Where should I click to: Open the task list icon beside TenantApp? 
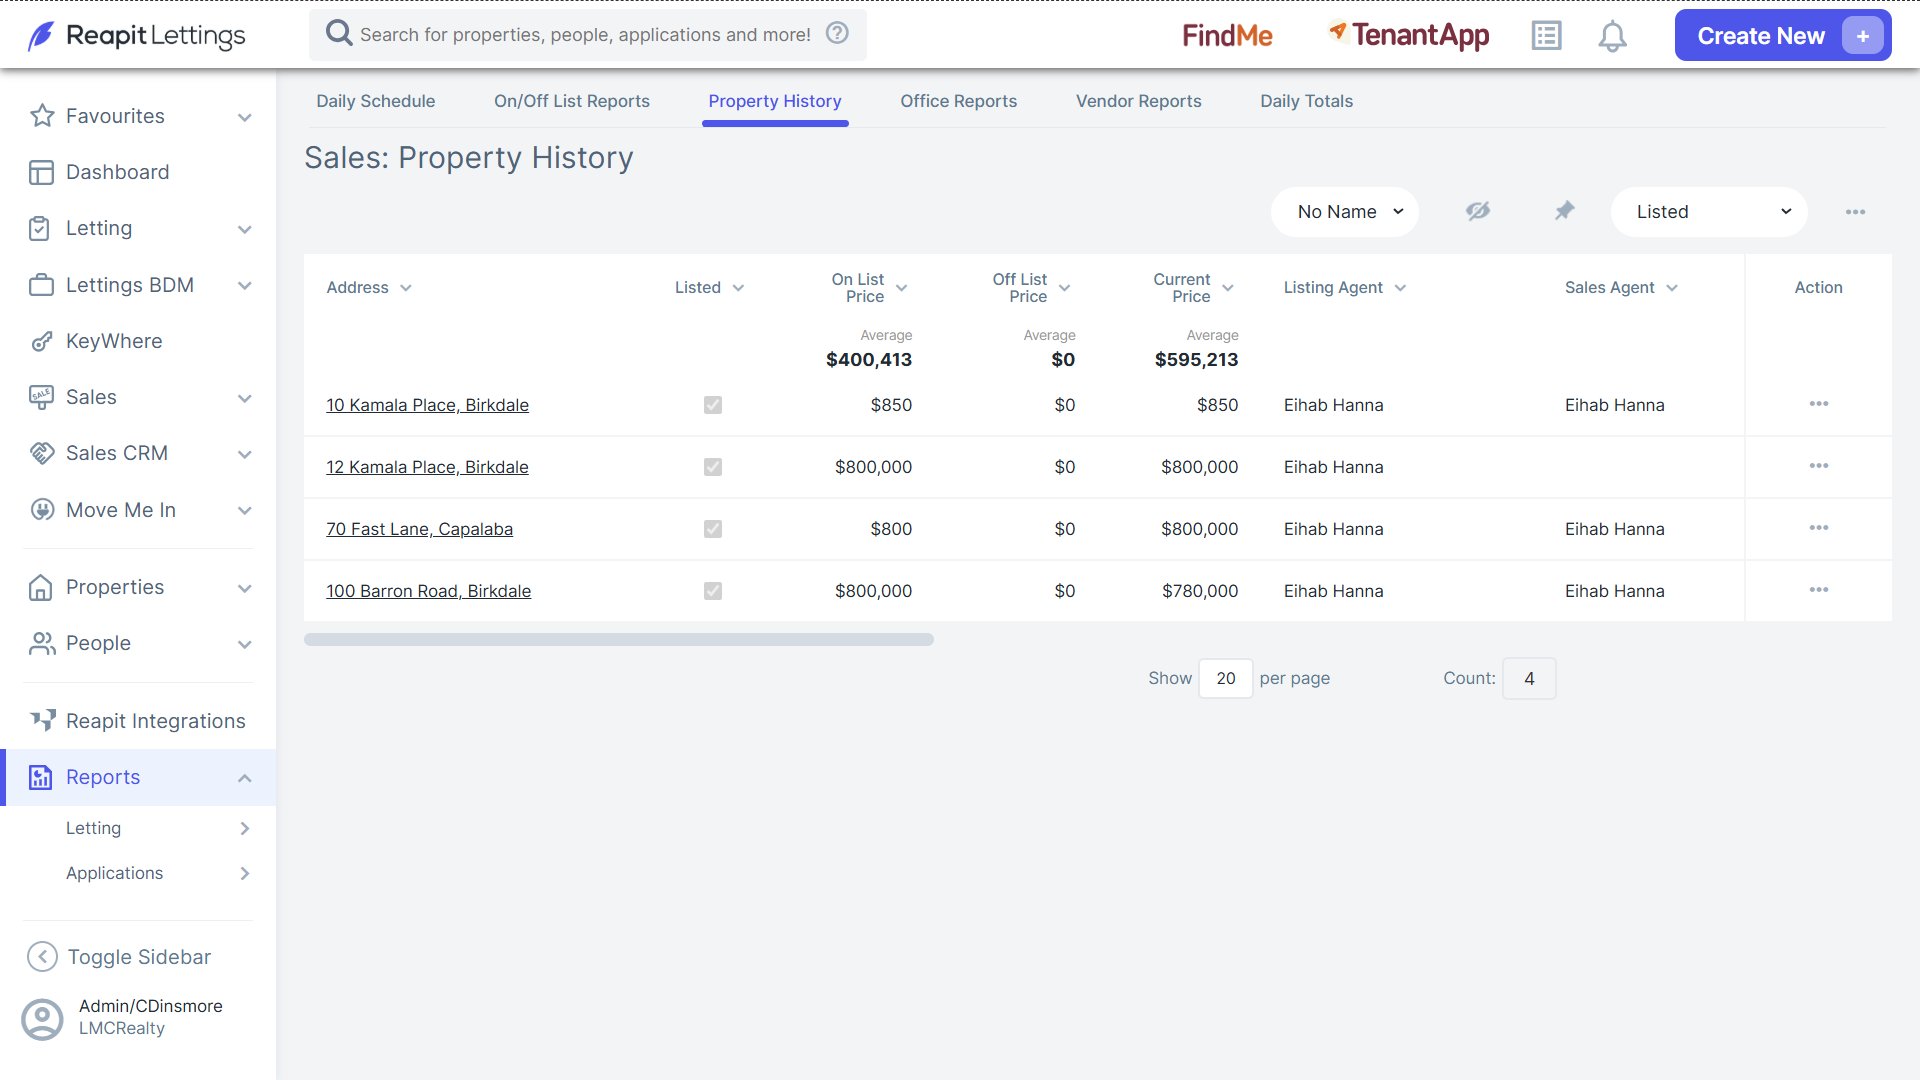coord(1546,36)
